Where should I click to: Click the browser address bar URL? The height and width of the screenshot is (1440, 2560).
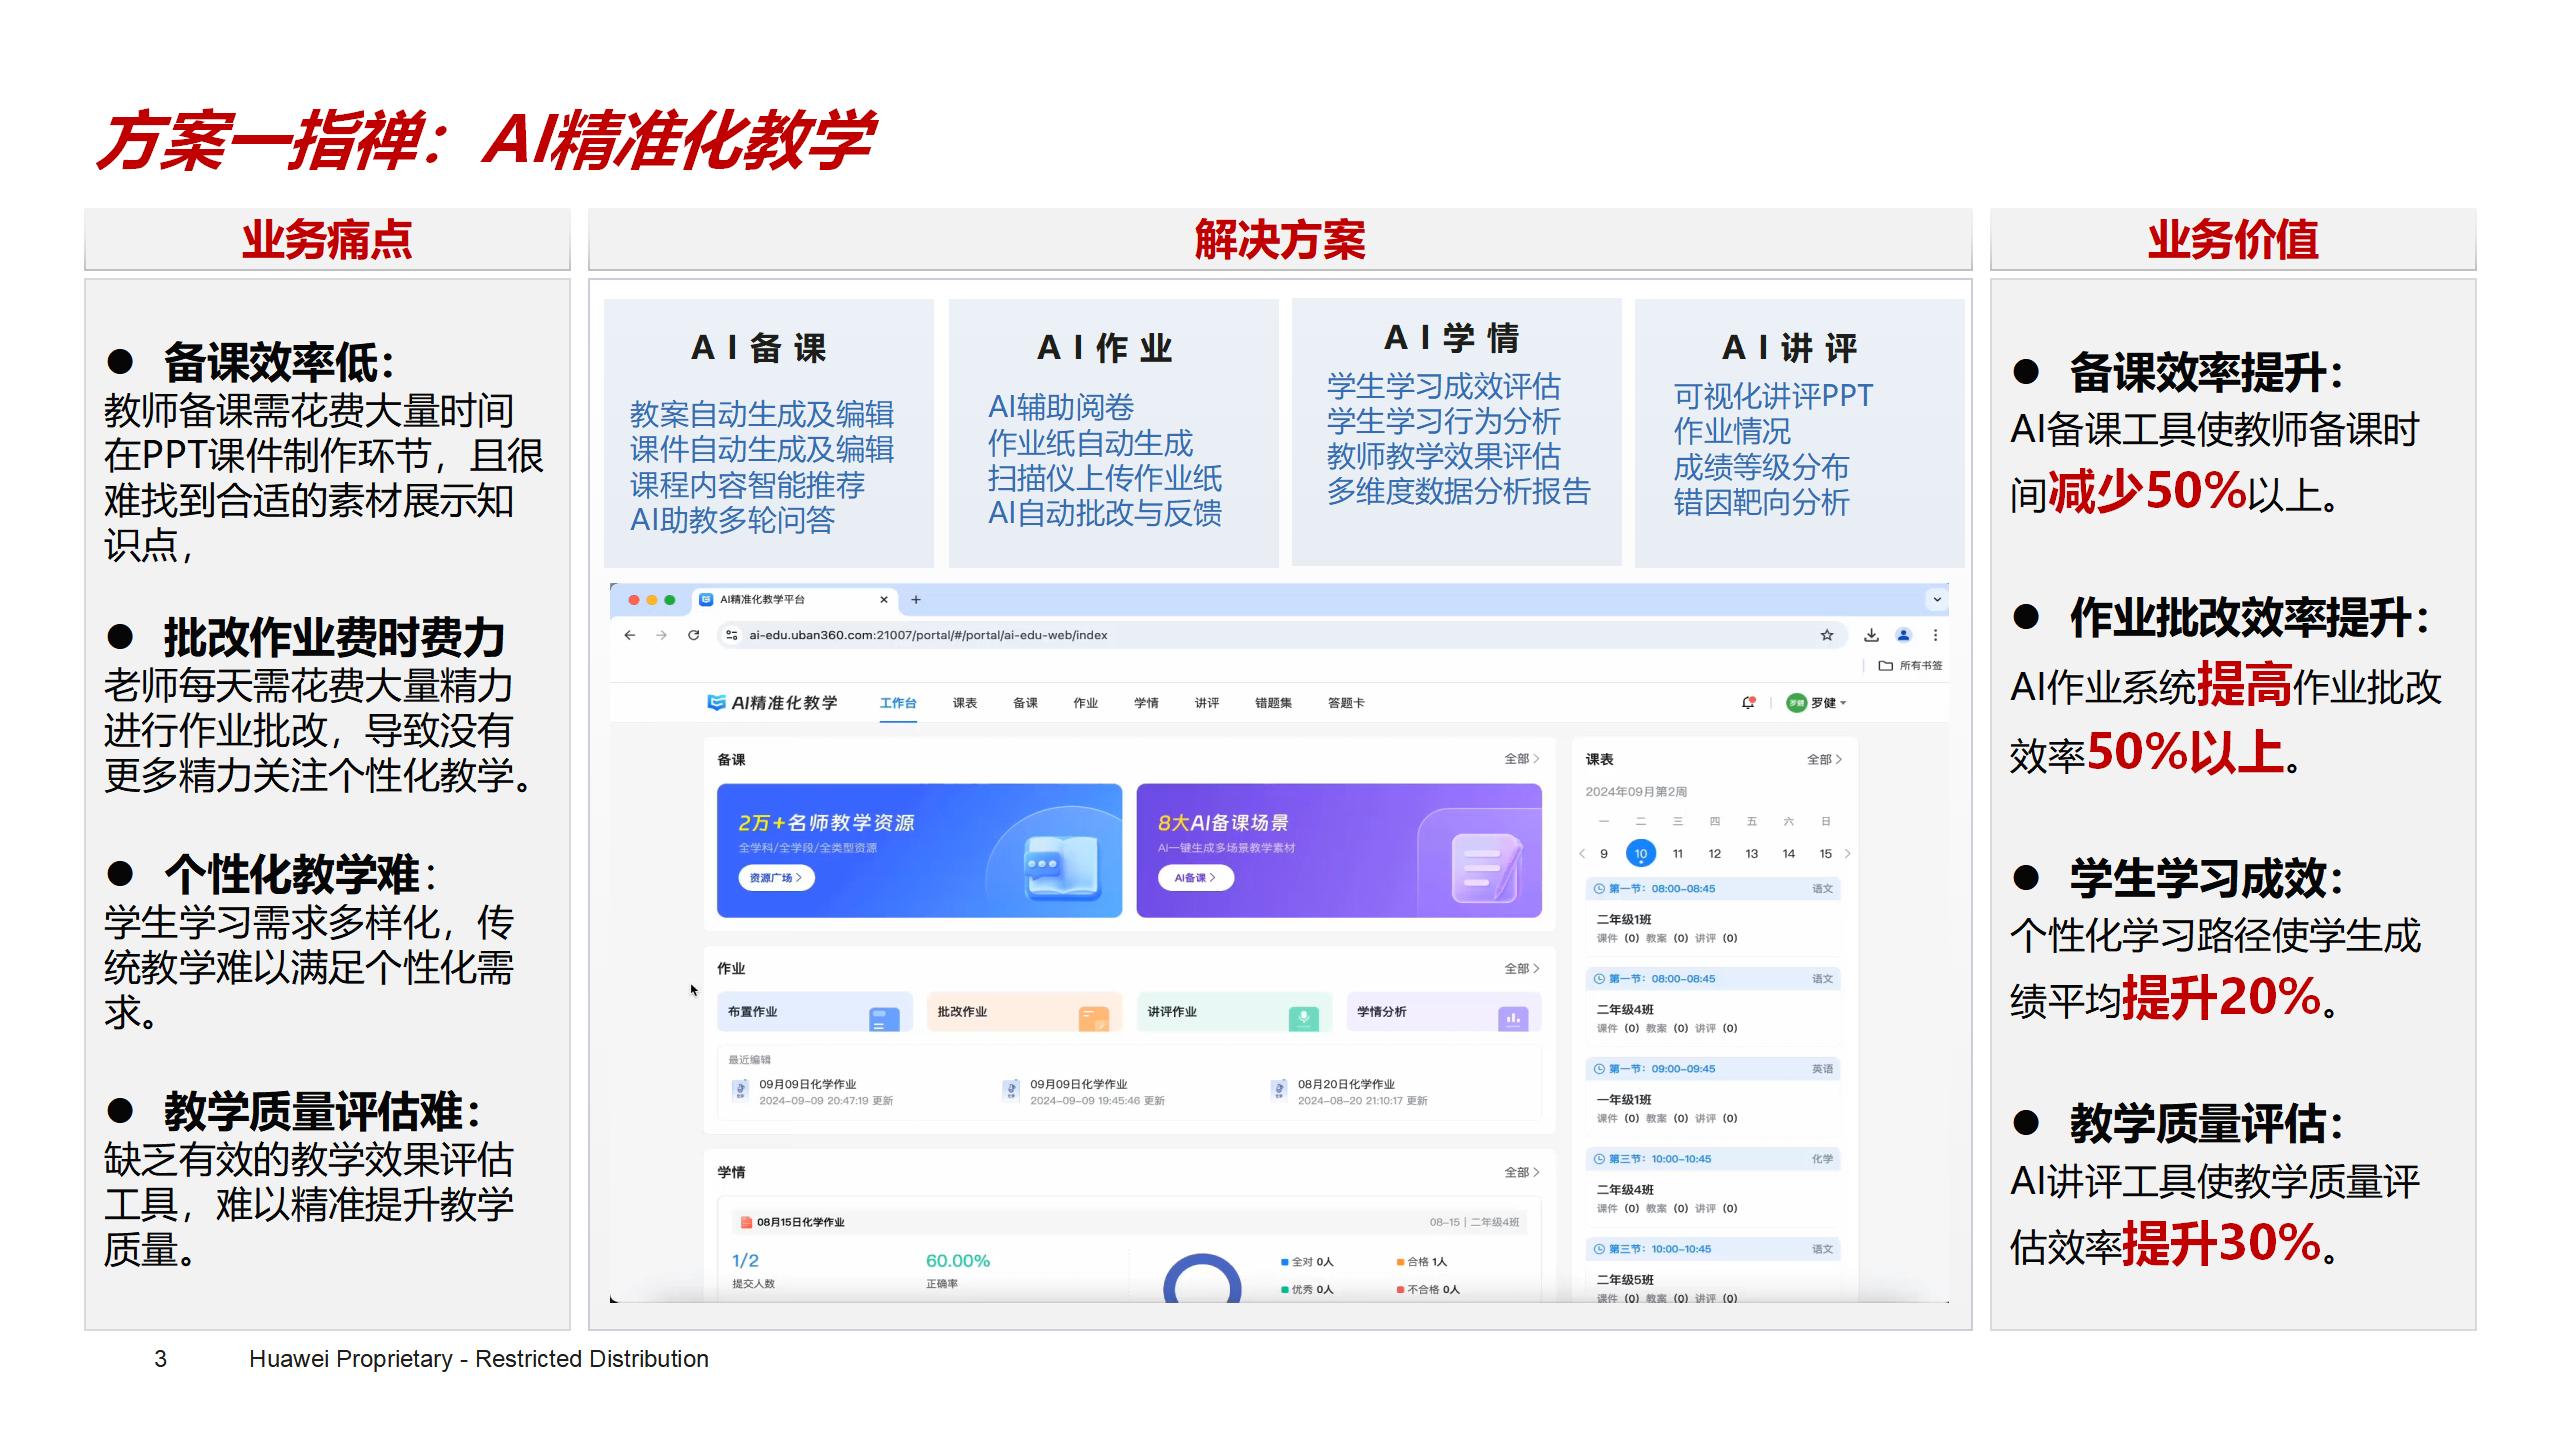coord(928,635)
